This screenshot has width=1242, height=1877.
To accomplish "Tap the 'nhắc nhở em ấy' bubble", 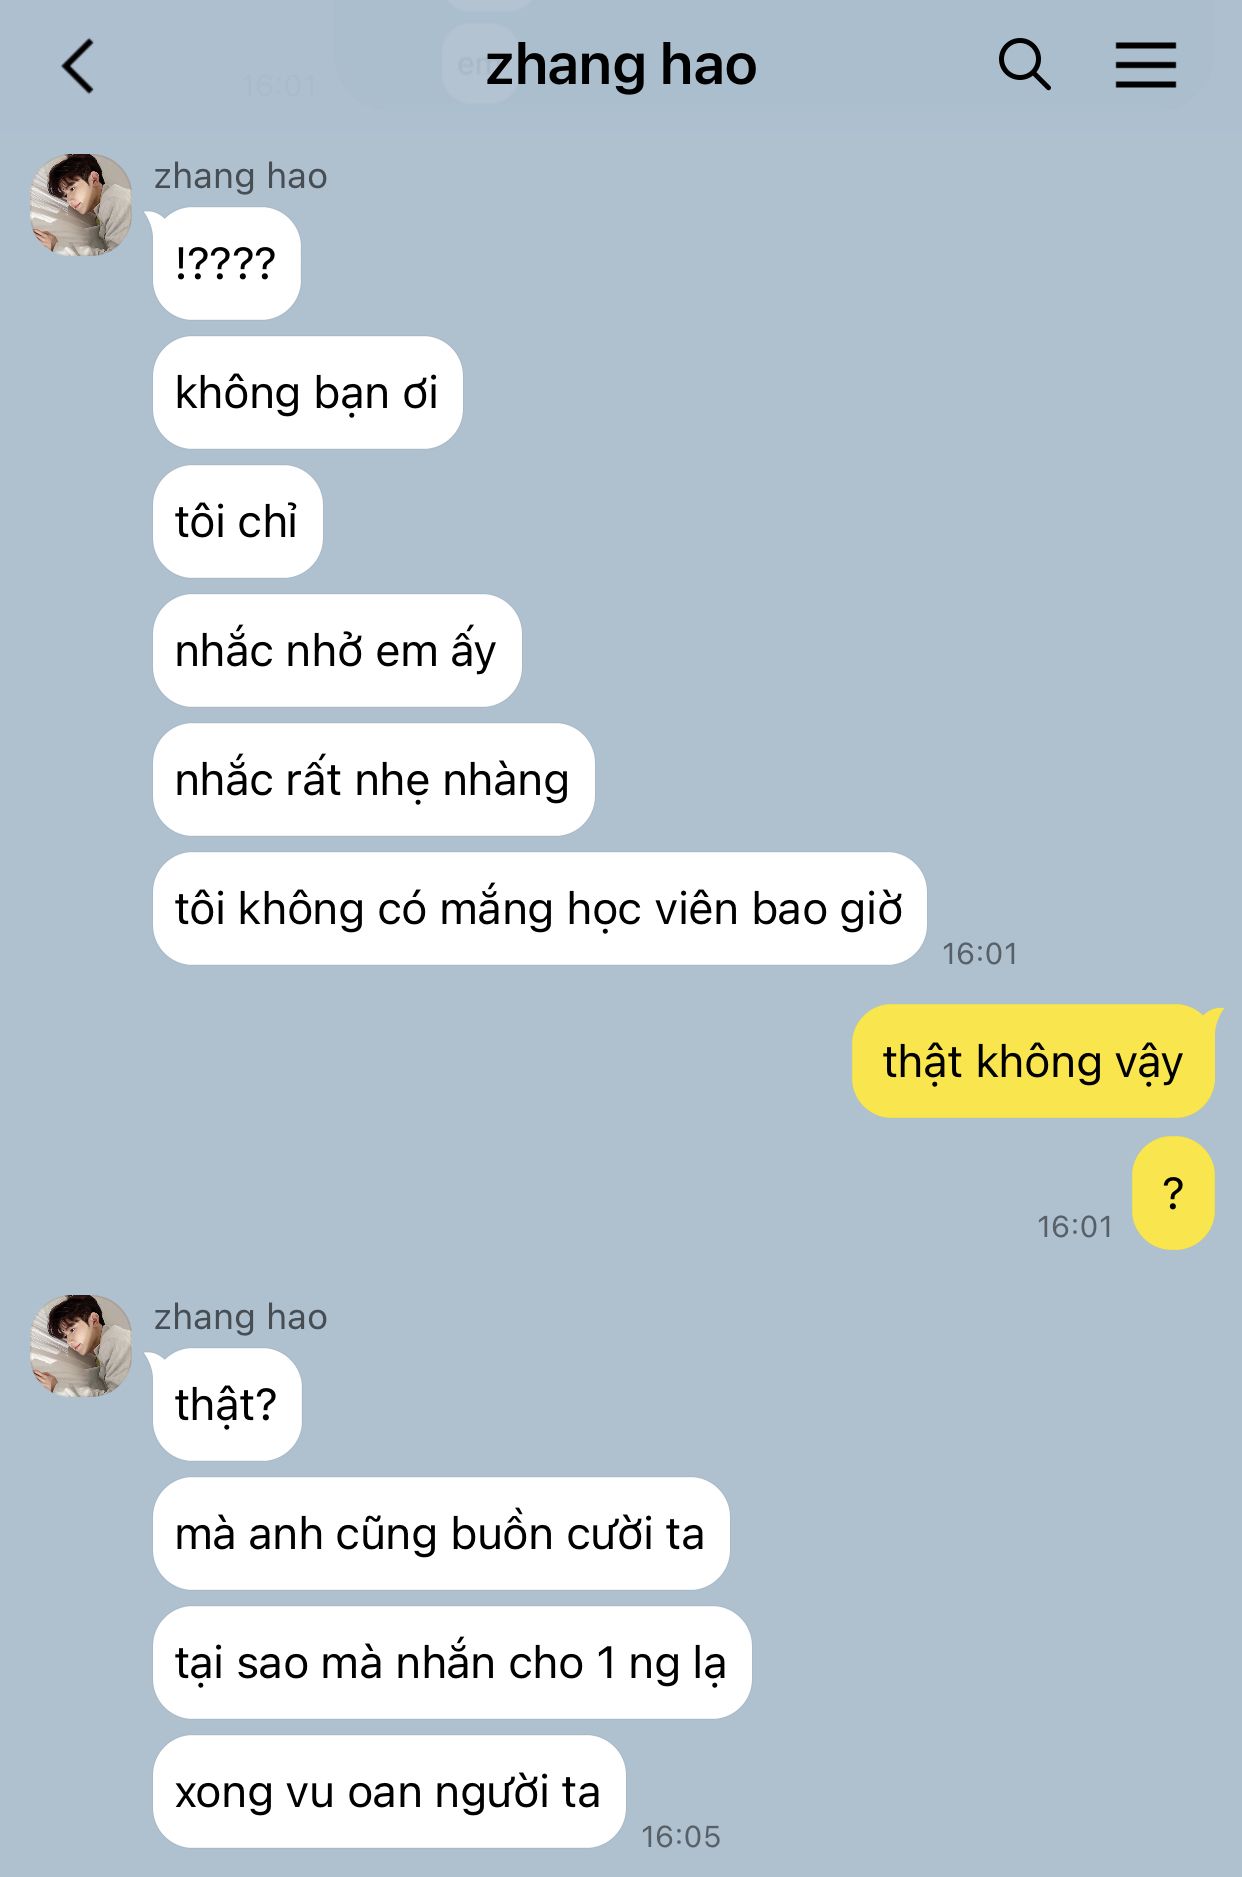I will click(337, 651).
